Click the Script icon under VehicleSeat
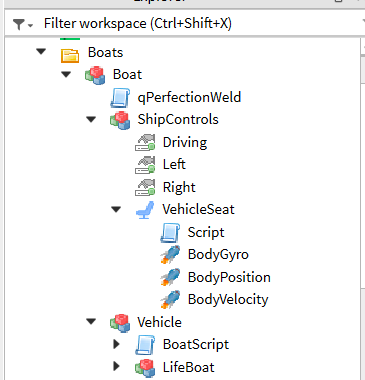This screenshot has height=380, width=365. 170,232
